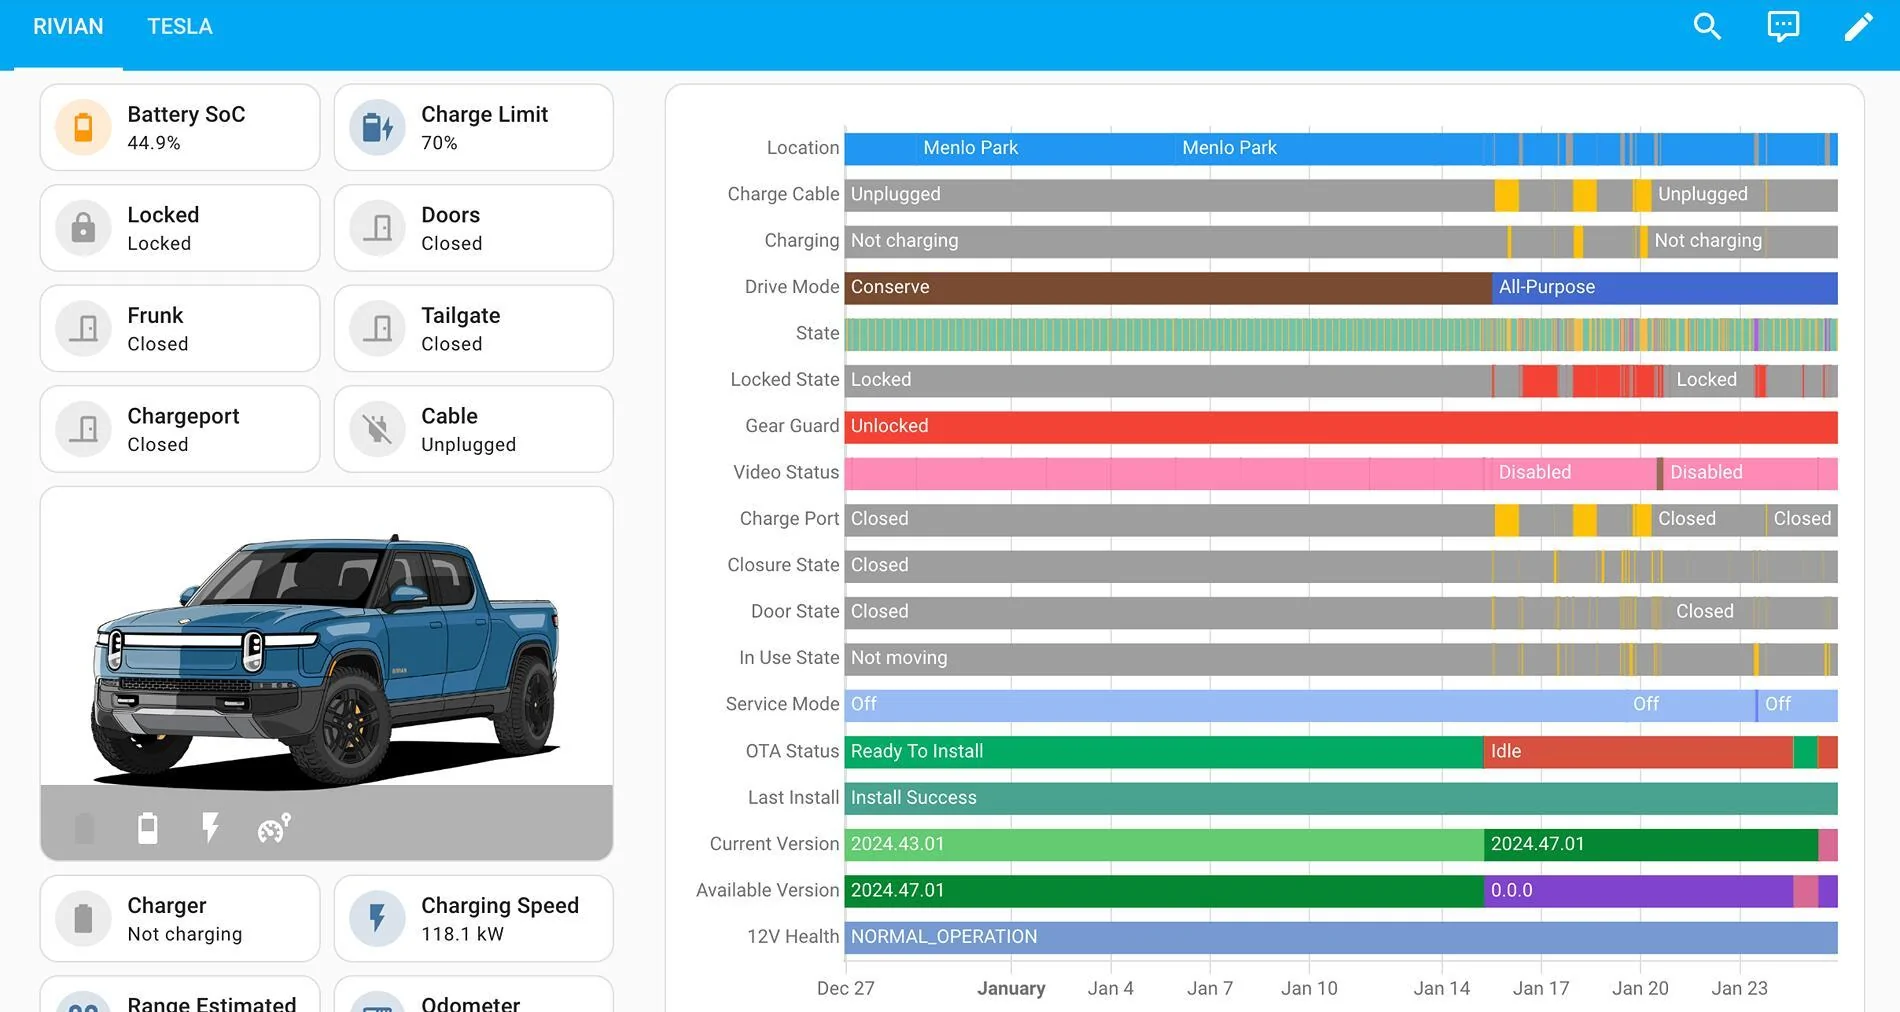Image resolution: width=1900 pixels, height=1012 pixels.
Task: Click the Charge Limit battery icon
Action: 377,127
